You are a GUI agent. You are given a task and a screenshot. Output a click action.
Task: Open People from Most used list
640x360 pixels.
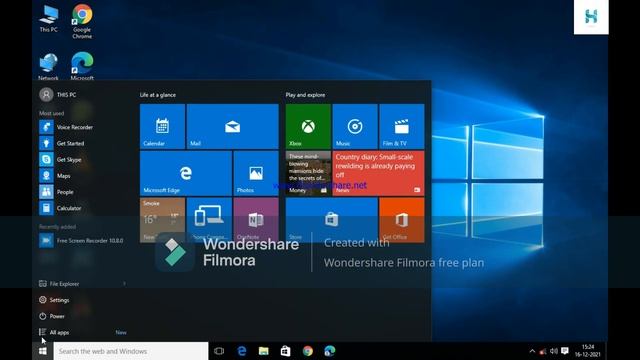click(82, 192)
